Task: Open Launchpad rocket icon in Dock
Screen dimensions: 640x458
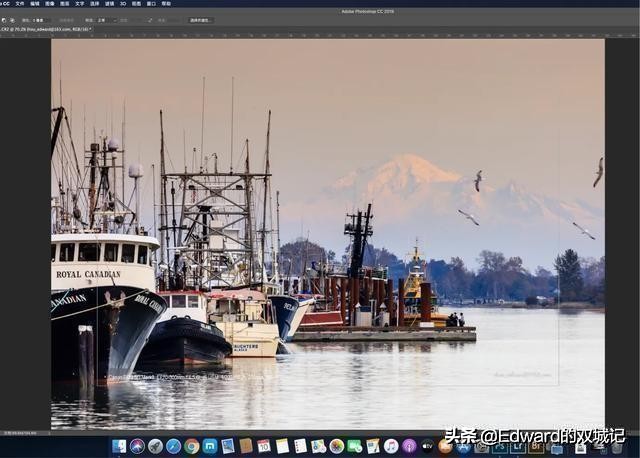Action: [x=156, y=446]
